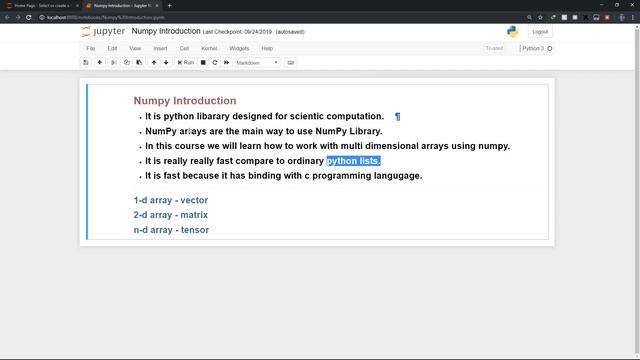Click the kernel idle circle indicator
This screenshot has height=360, width=640.
550,49
